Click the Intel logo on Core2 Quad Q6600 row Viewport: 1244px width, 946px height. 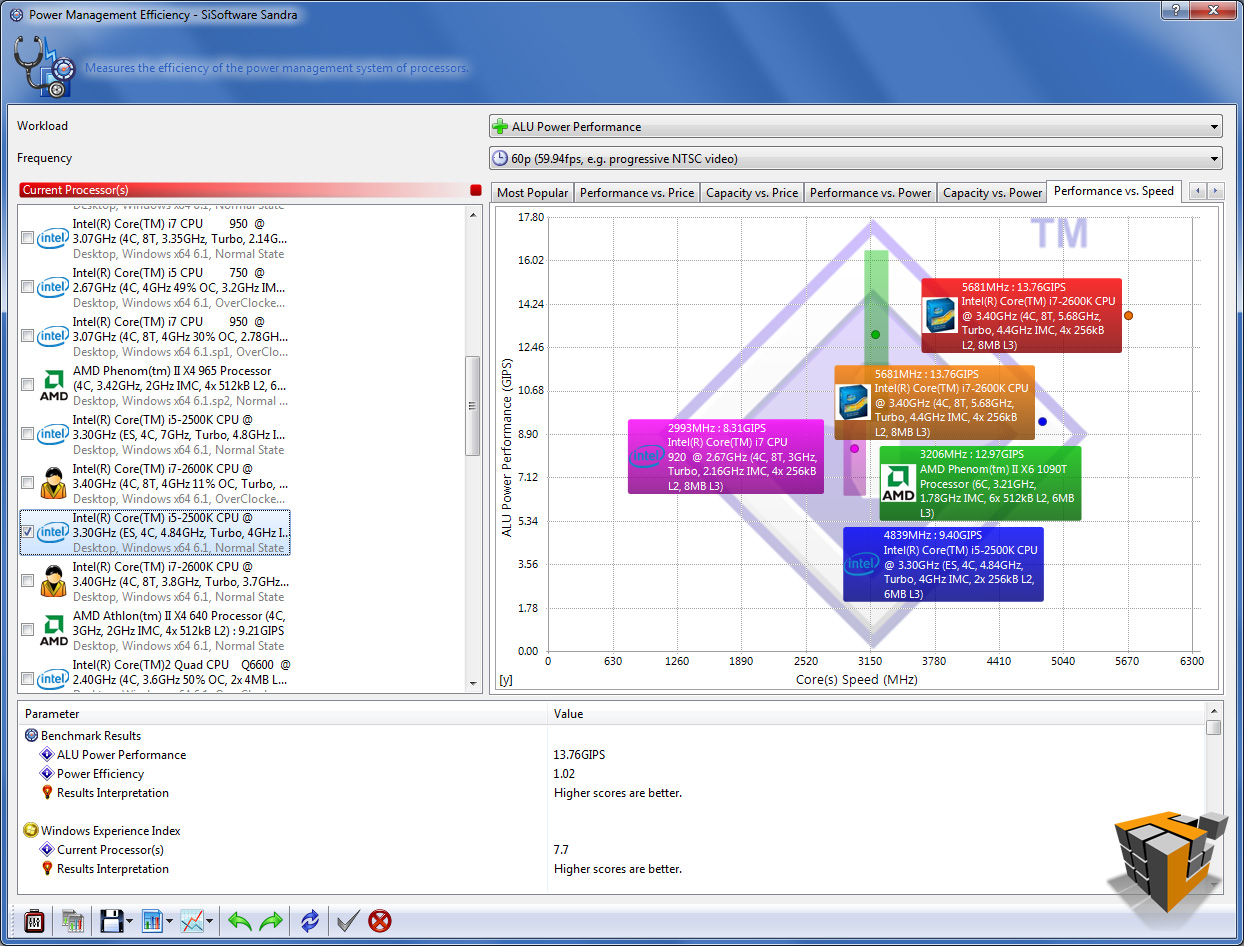pyautogui.click(x=53, y=679)
